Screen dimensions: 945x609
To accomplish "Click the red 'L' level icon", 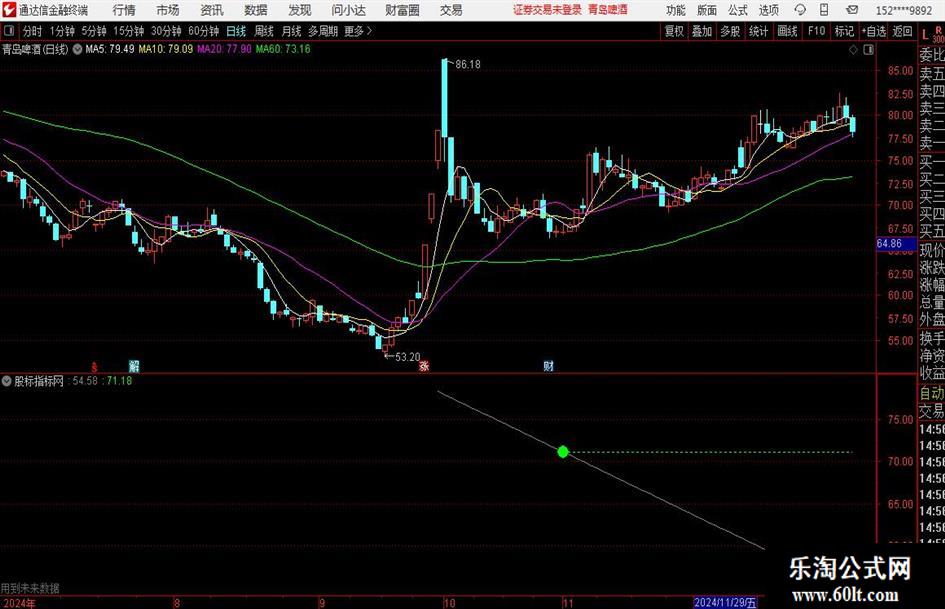I will [x=925, y=35].
